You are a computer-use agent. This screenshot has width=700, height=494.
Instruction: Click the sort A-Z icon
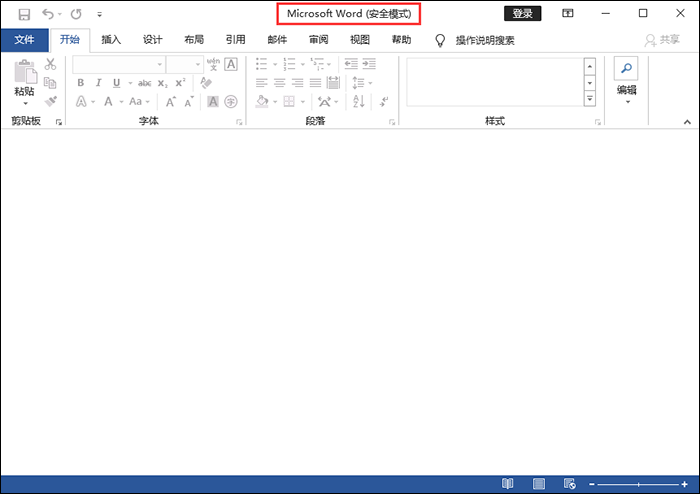pyautogui.click(x=359, y=102)
